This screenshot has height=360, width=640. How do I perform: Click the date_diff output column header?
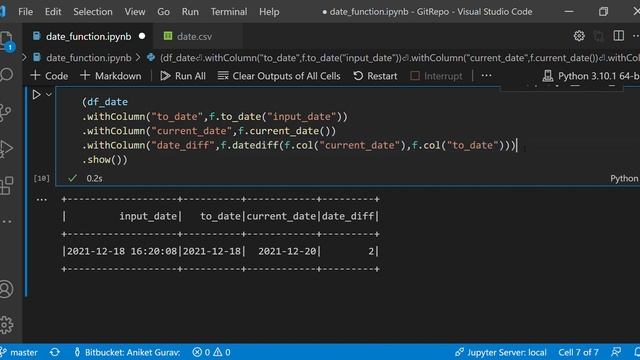pyautogui.click(x=348, y=216)
